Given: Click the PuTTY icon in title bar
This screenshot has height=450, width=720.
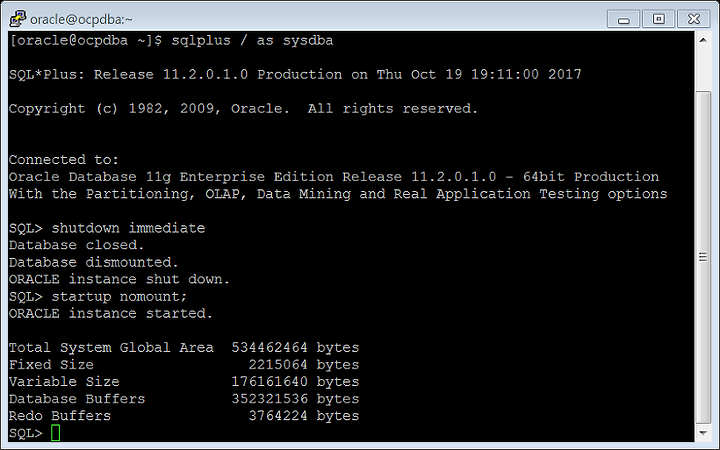Looking at the screenshot, I should (x=17, y=19).
